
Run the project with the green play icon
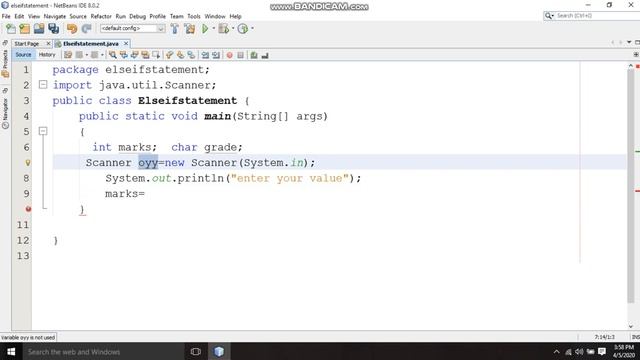[x=205, y=29]
